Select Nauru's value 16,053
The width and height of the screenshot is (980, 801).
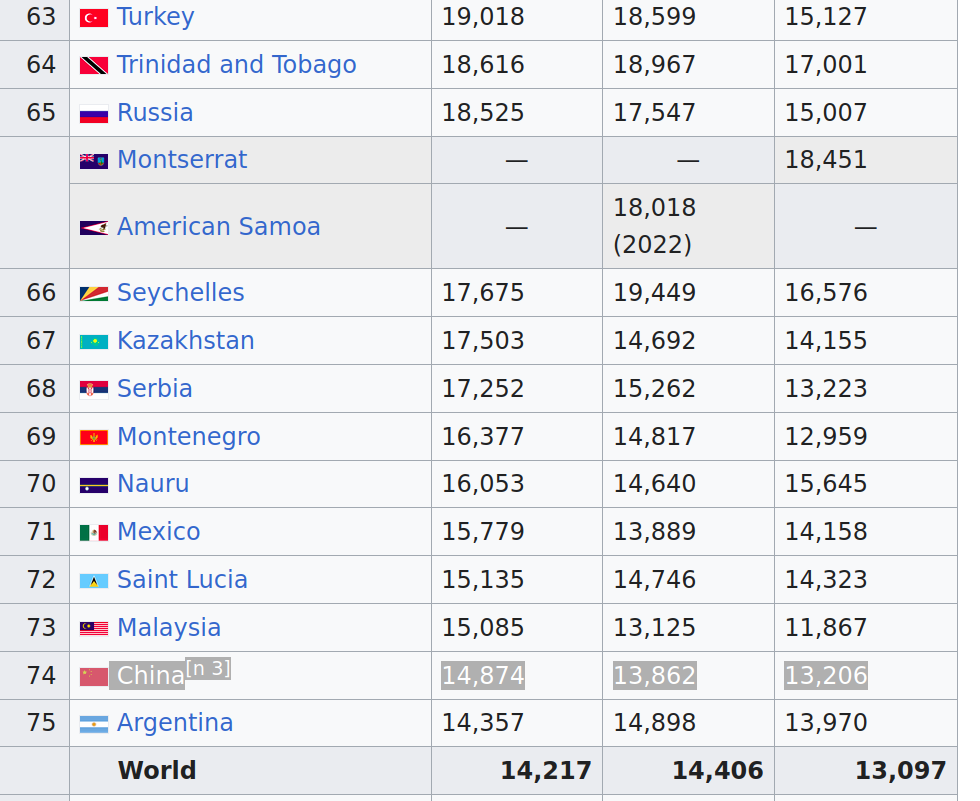click(x=483, y=484)
